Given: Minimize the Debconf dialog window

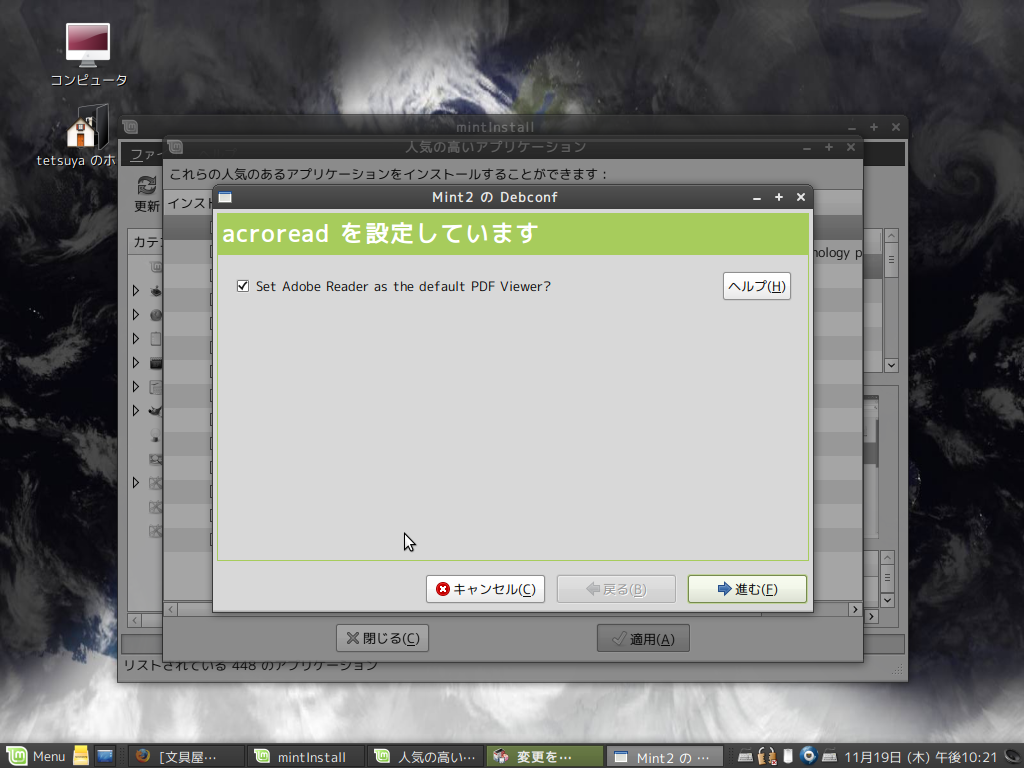Looking at the screenshot, I should [757, 197].
